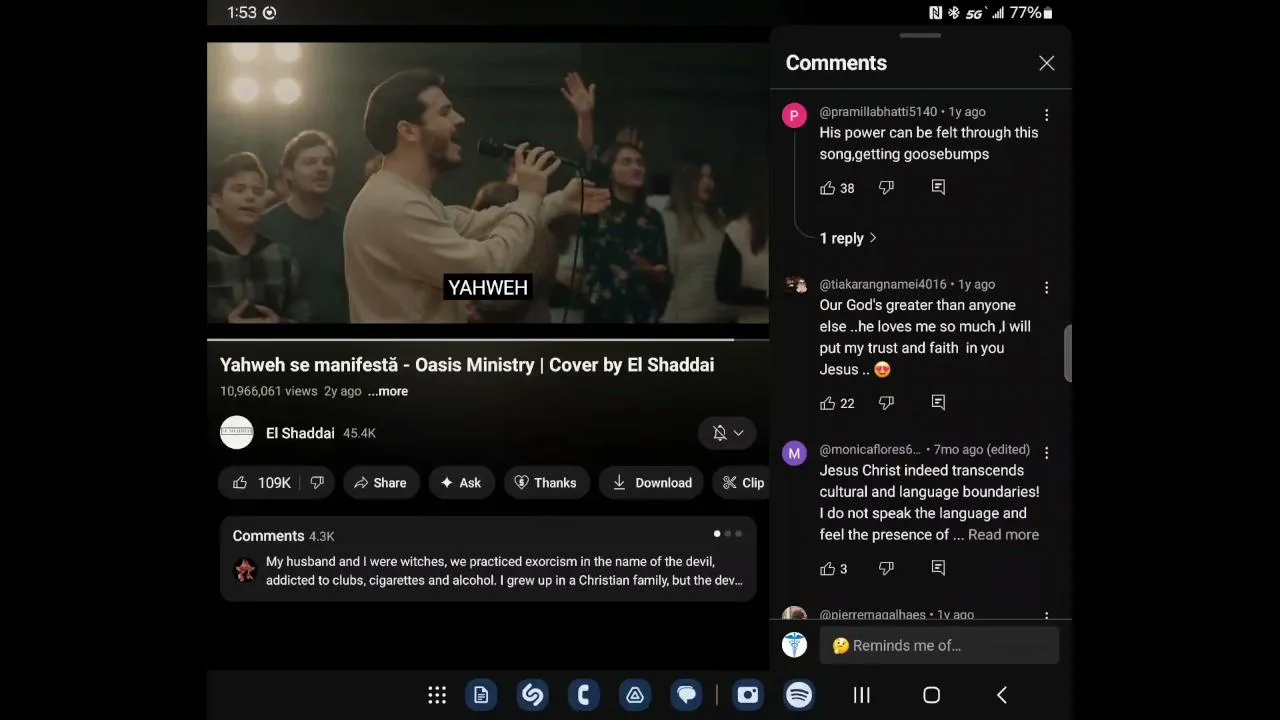Launch the triangle-icon app from taskbar
Image resolution: width=1280 pixels, height=720 pixels.
point(635,695)
